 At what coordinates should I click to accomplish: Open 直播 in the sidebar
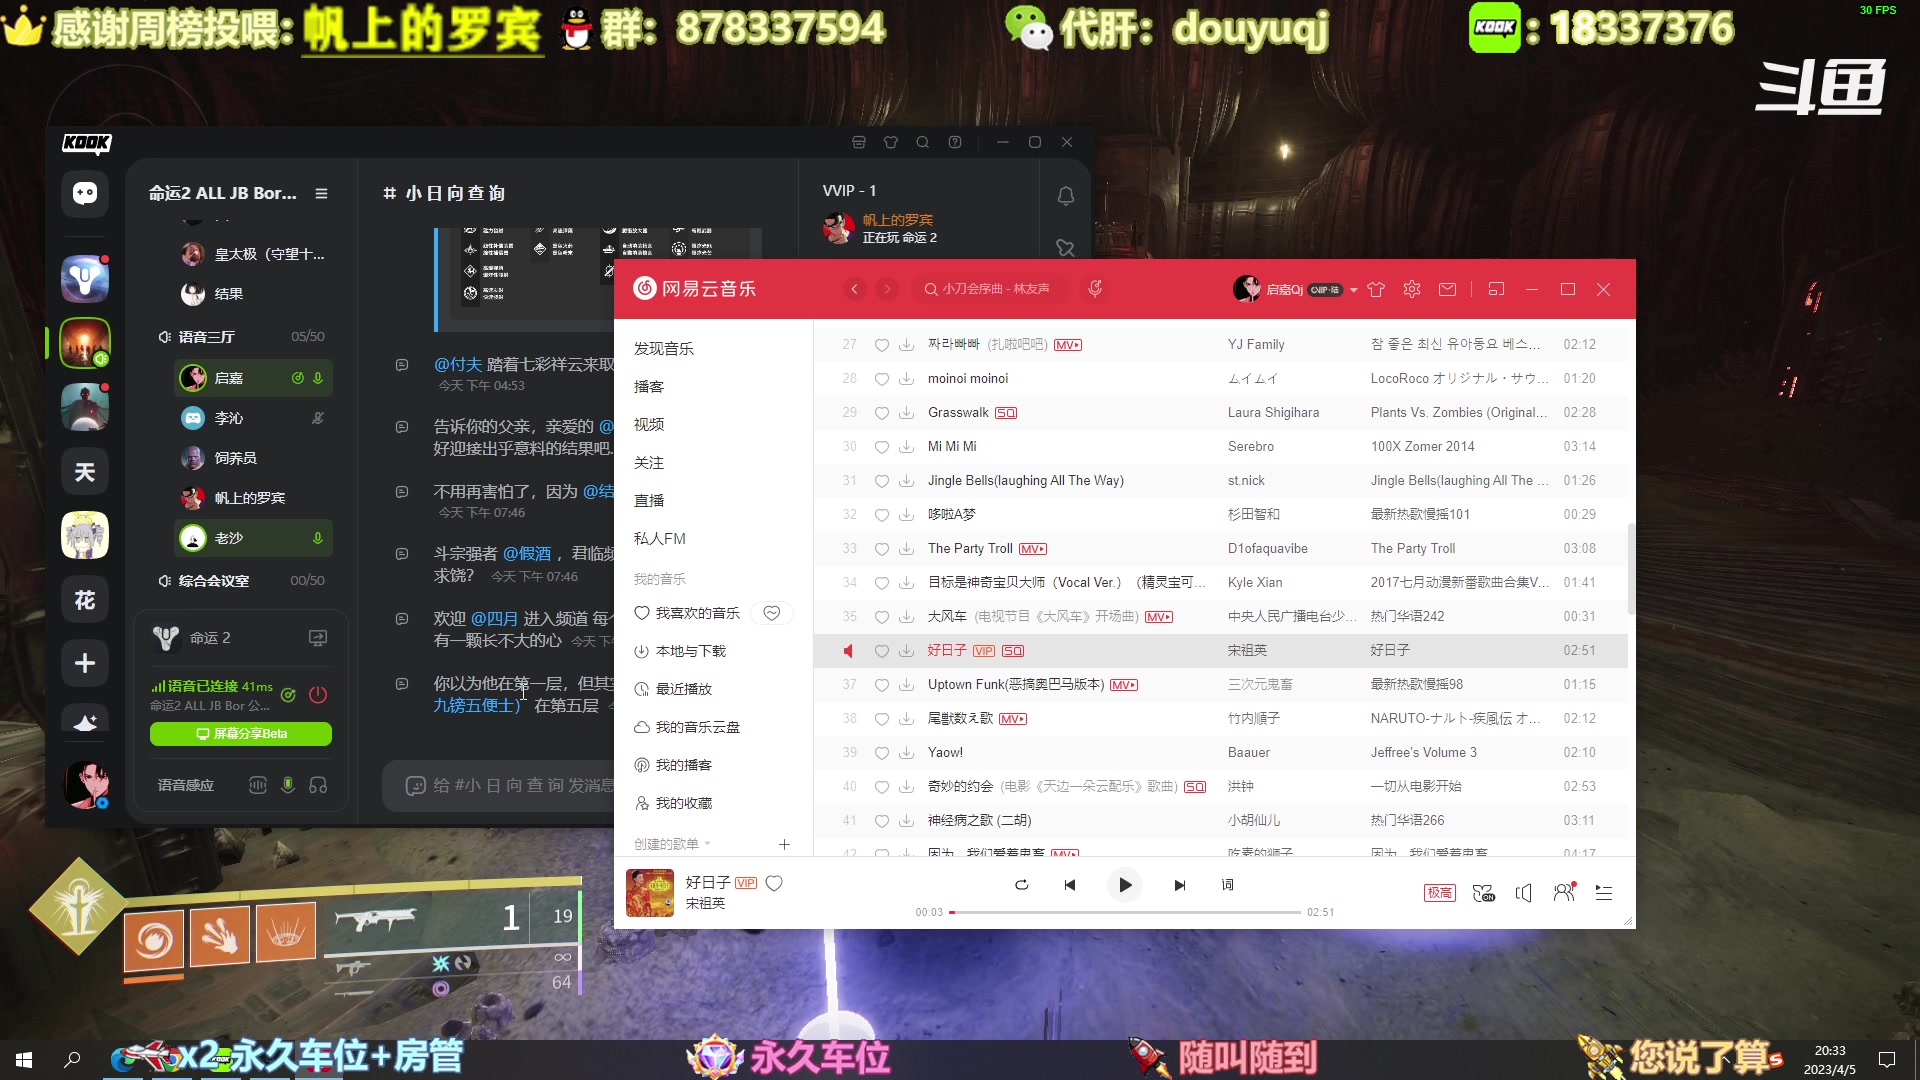649,500
